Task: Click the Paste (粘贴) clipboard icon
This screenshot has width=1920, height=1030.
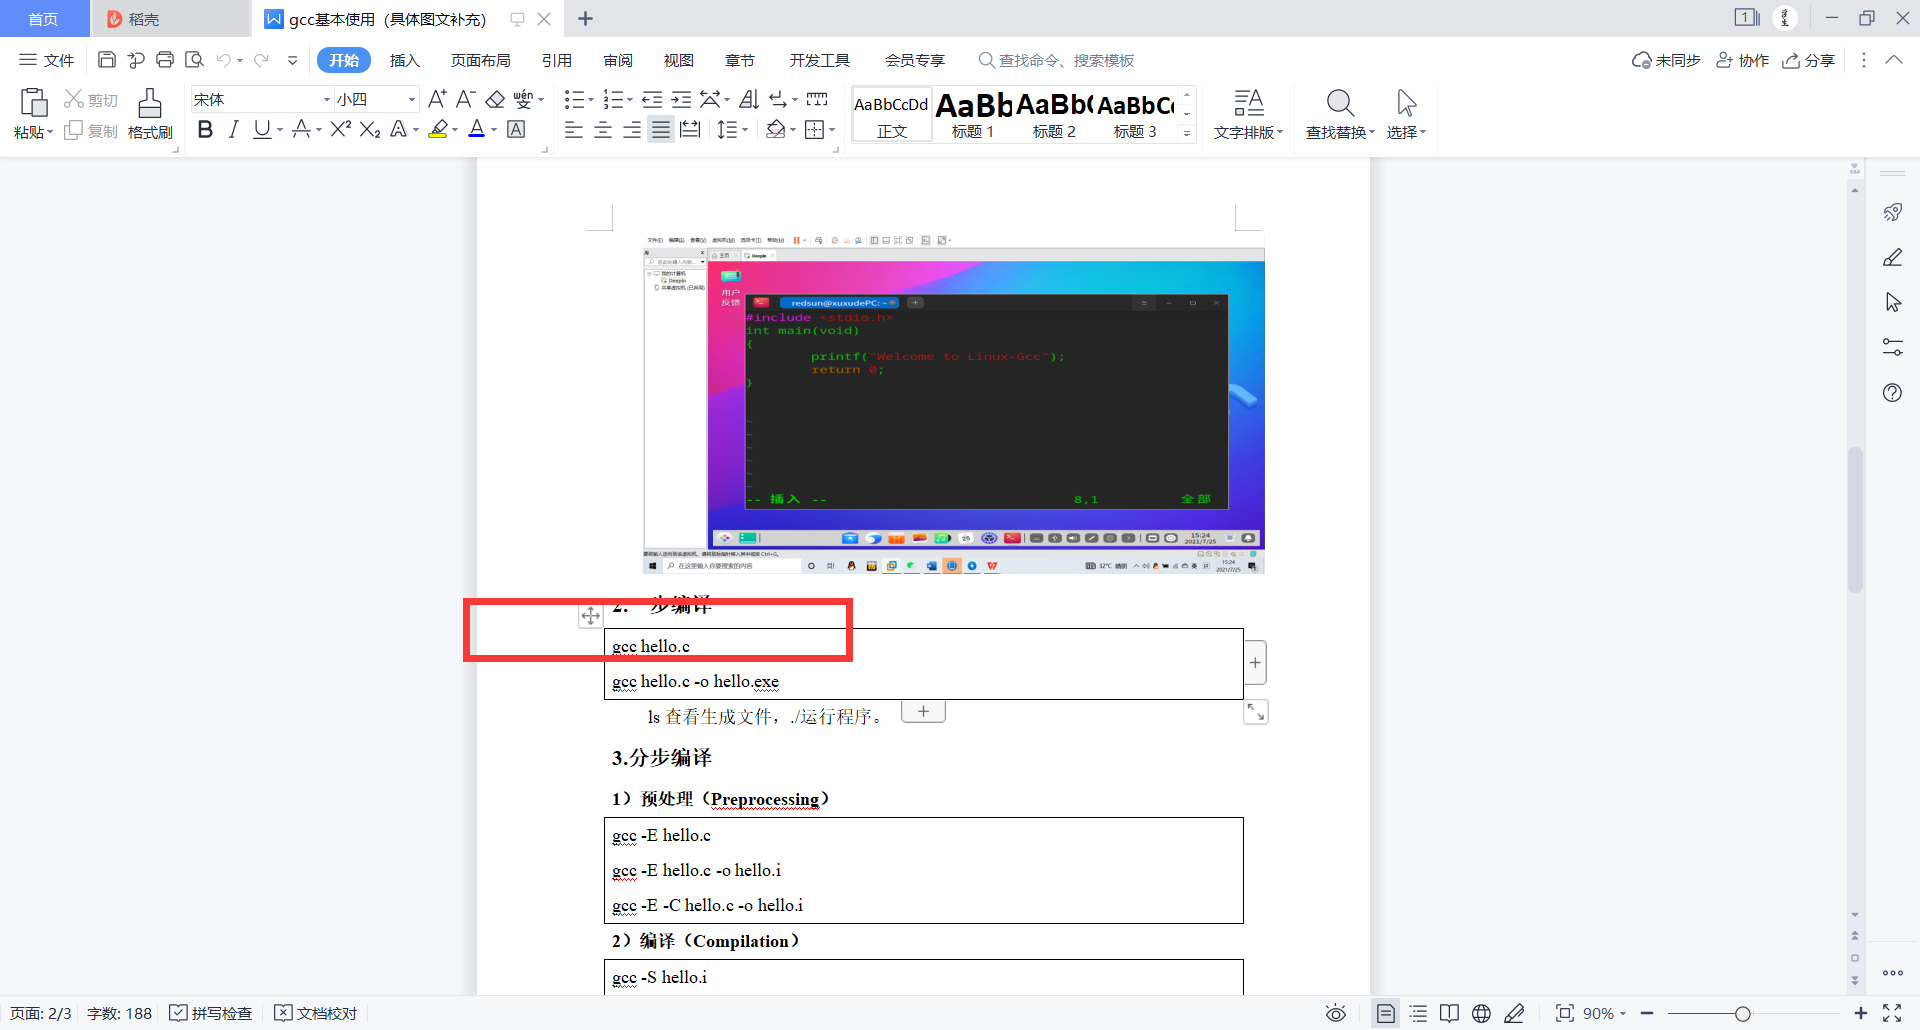Action: [33, 103]
